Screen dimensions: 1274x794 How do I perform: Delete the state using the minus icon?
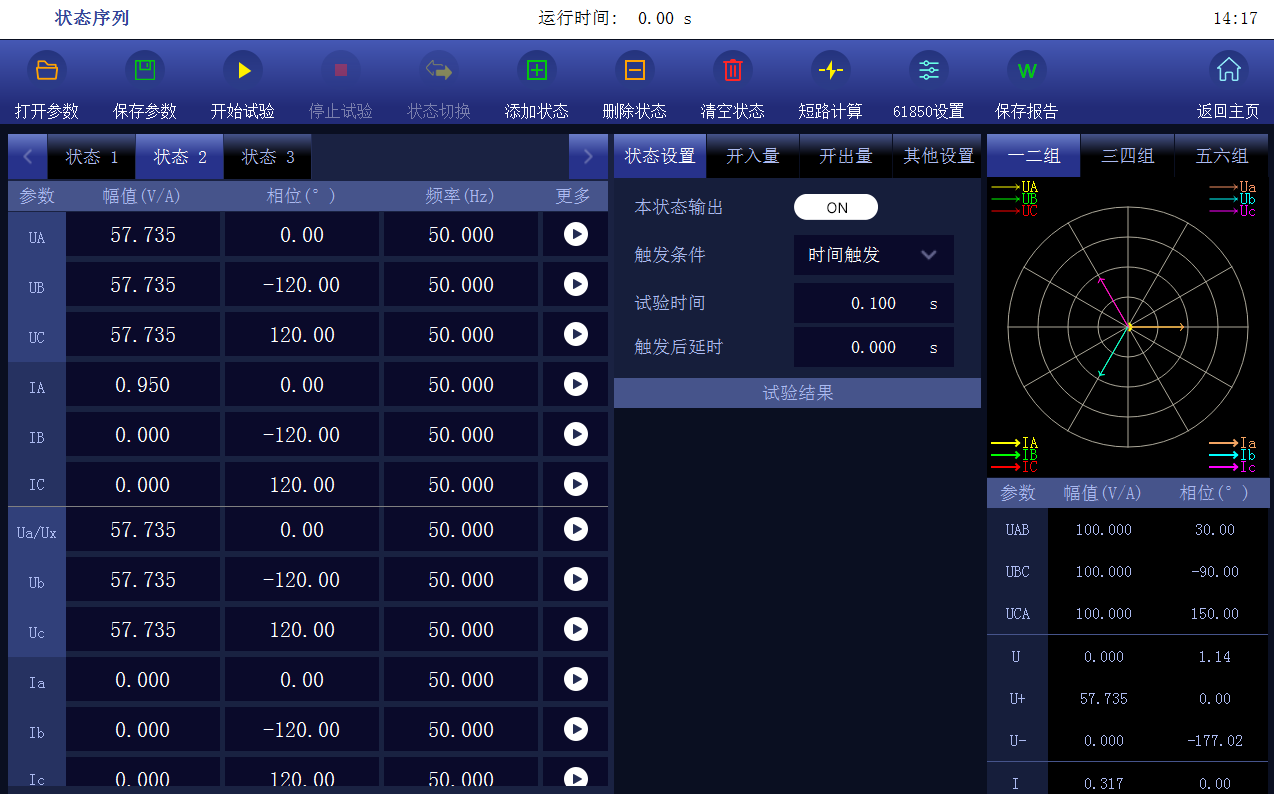coord(635,70)
